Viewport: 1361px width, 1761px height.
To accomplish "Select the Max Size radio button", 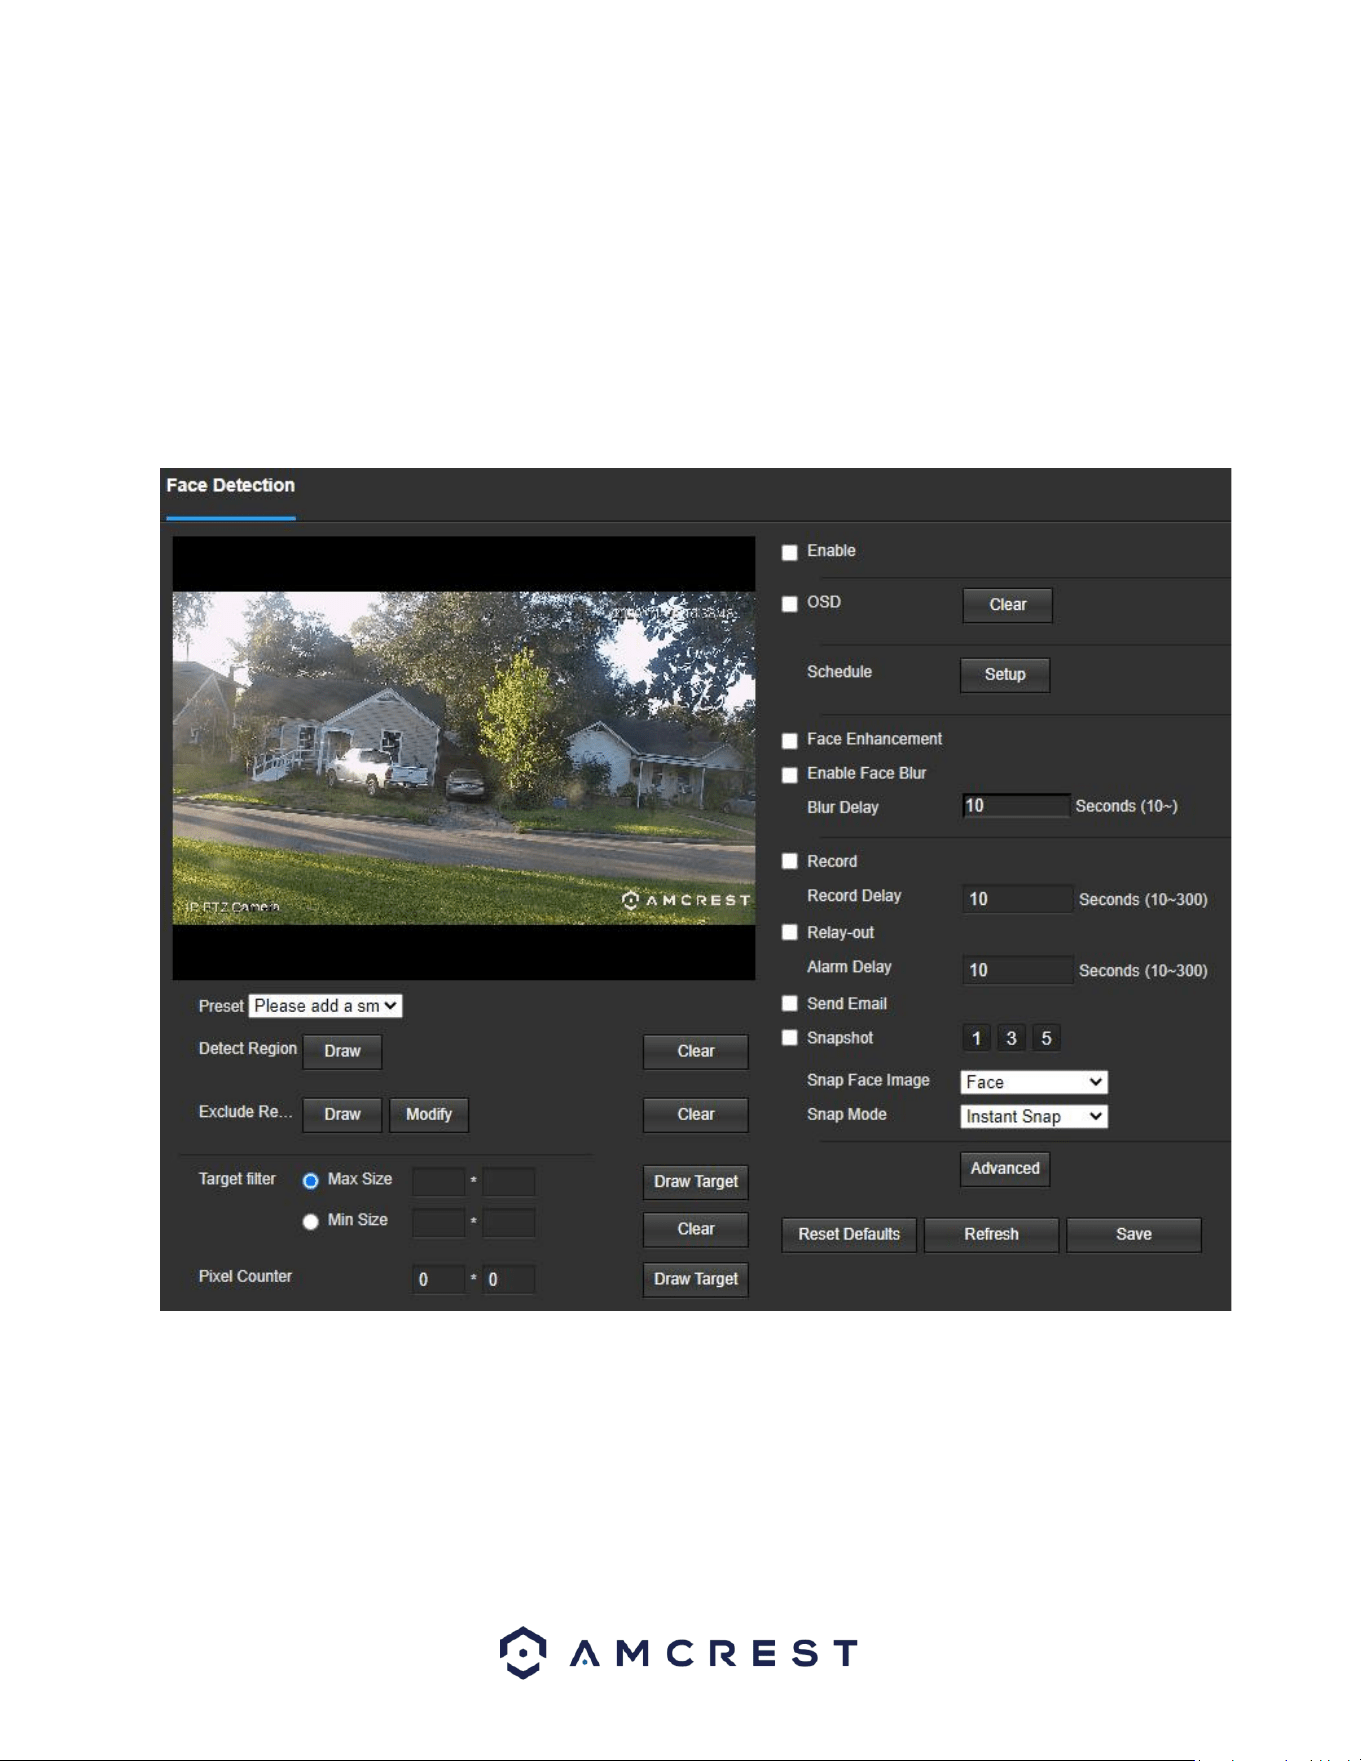I will click(310, 1180).
